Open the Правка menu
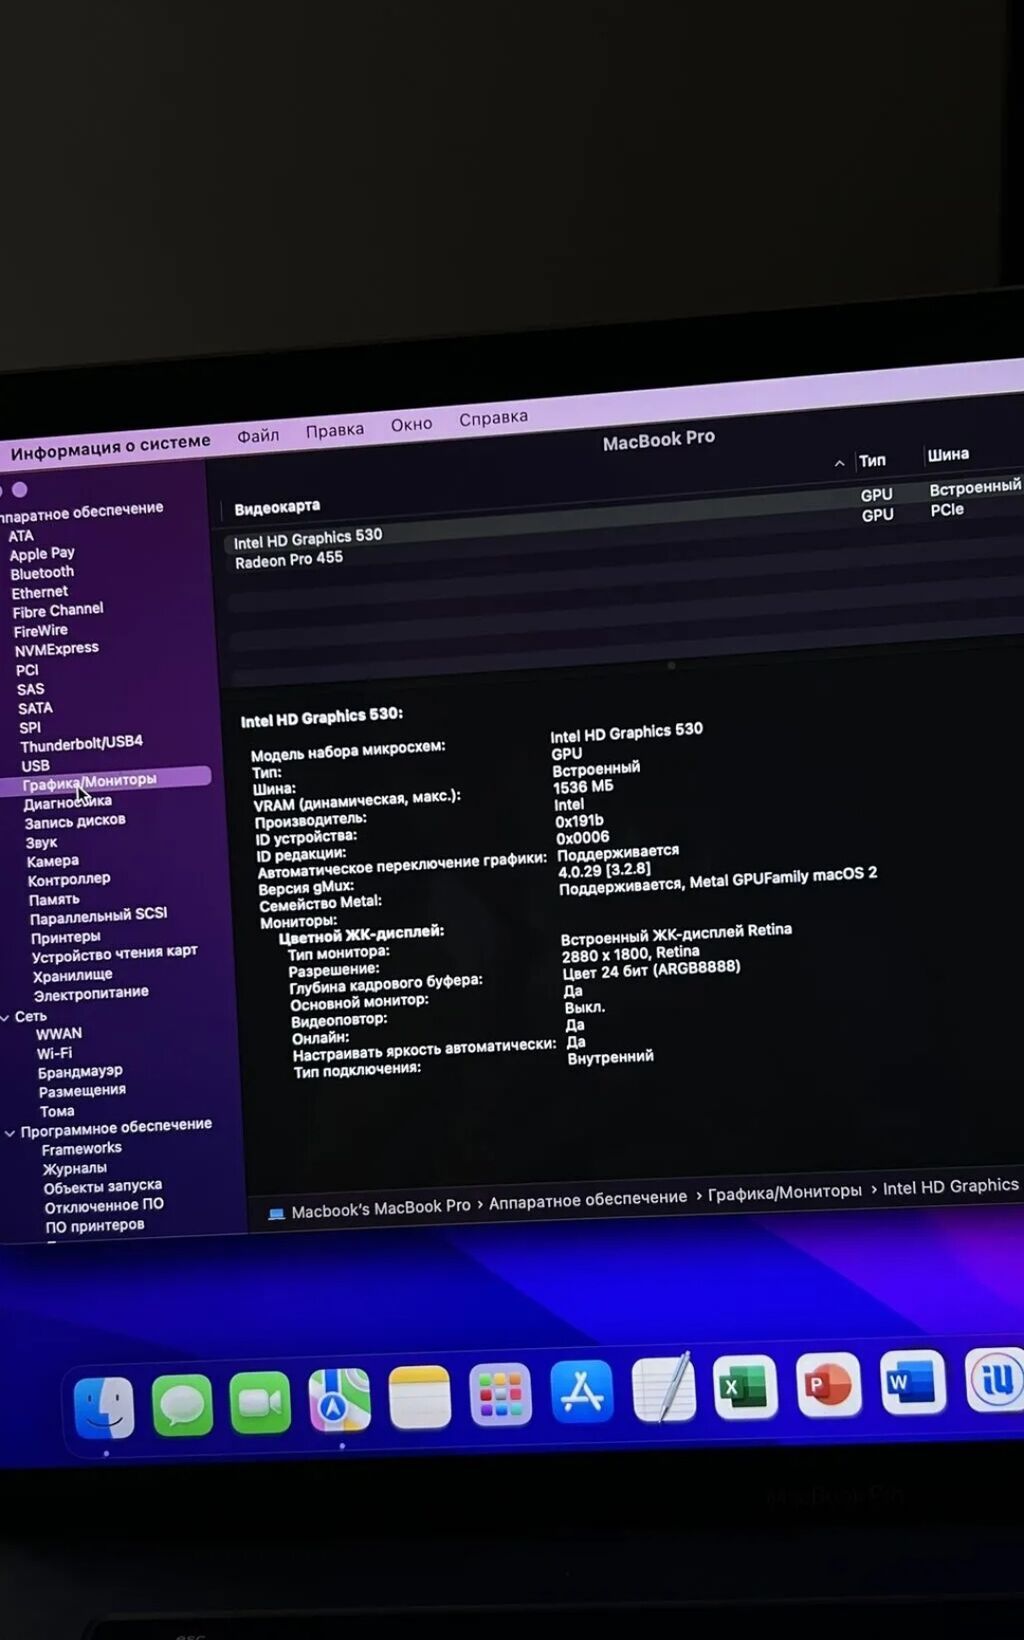Viewport: 1024px width, 1640px height. [335, 430]
